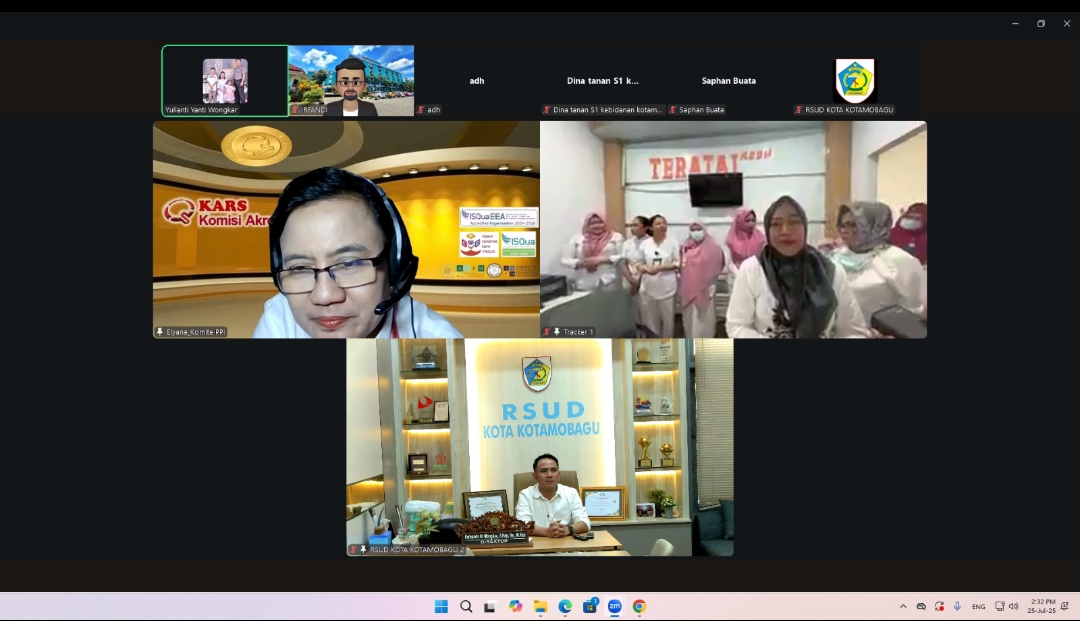Click the microphone-in-use tray icon
Viewport: 1080px width, 621px height.
click(x=957, y=607)
